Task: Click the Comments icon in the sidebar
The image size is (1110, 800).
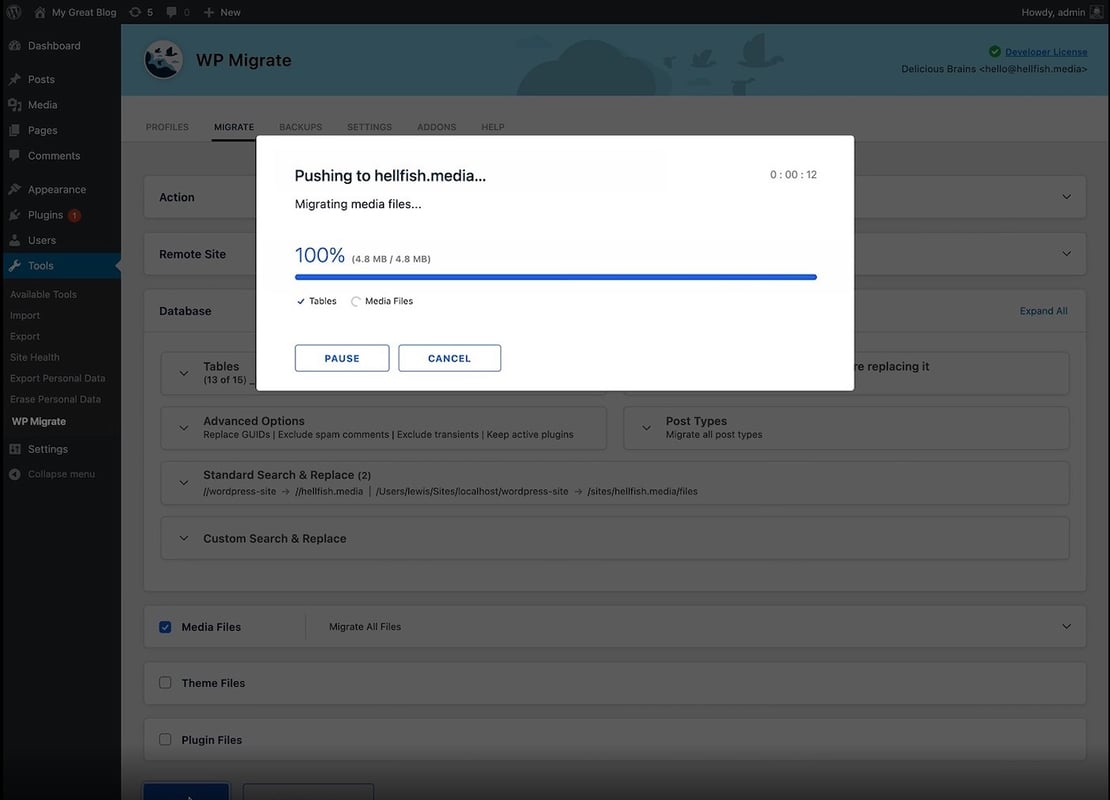Action: (x=14, y=155)
